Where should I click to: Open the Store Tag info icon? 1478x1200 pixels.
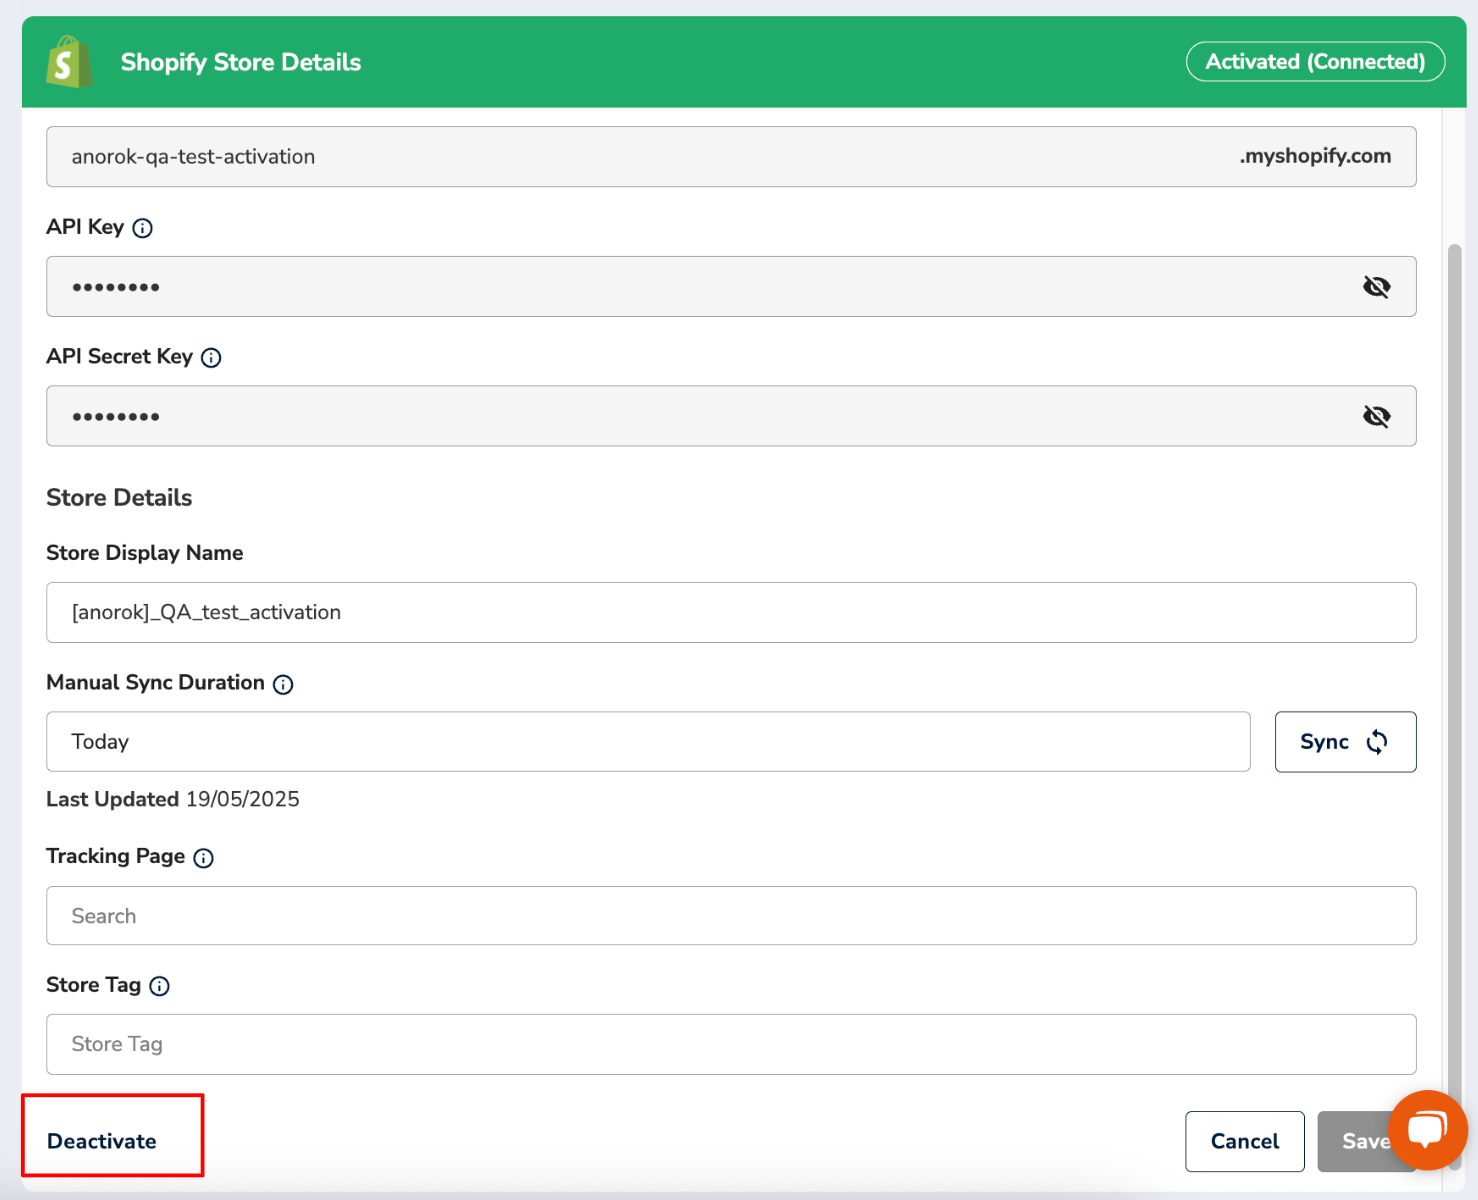[159, 986]
